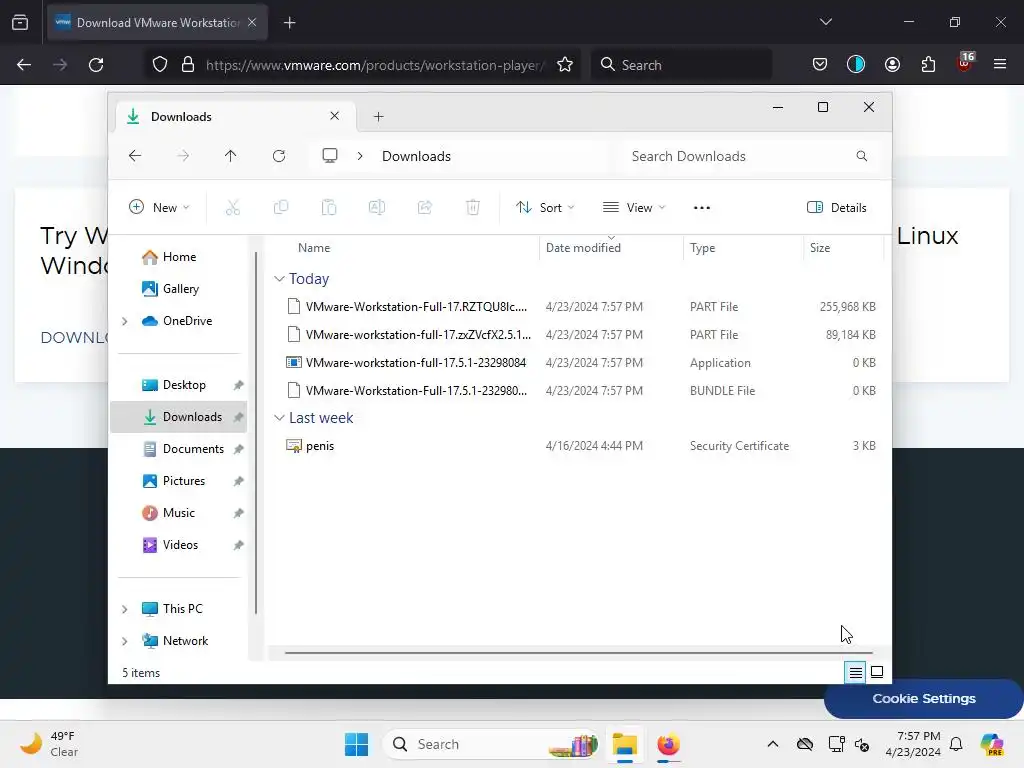Click the Share icon in Explorer toolbar
The width and height of the screenshot is (1024, 768).
point(424,208)
